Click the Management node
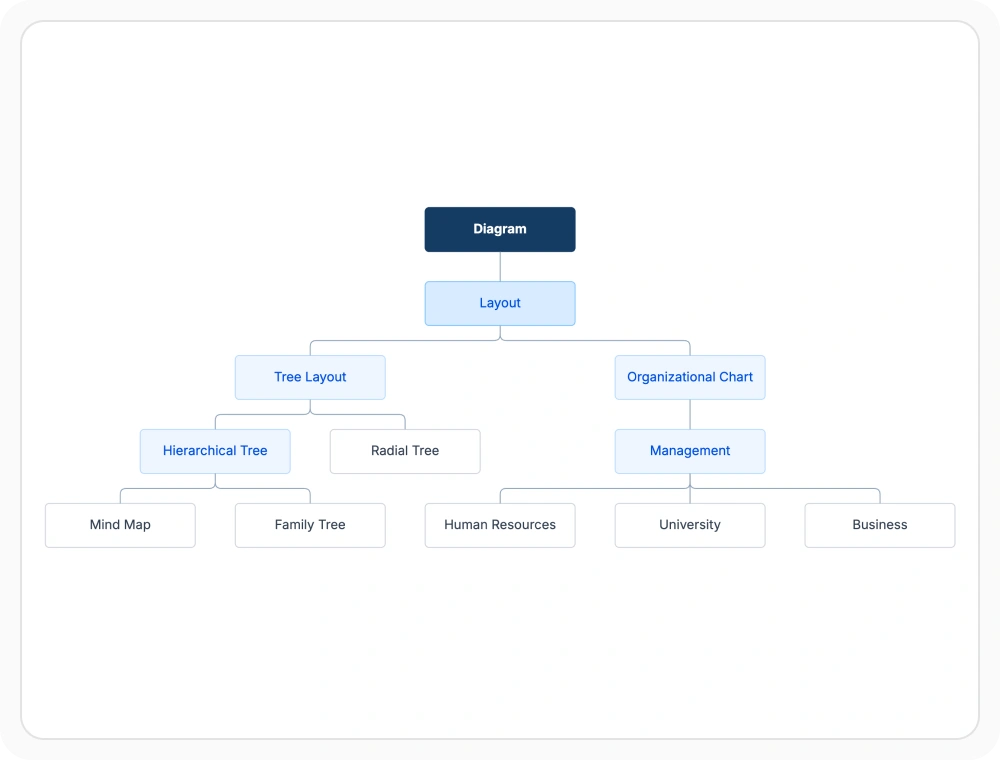 (x=690, y=451)
